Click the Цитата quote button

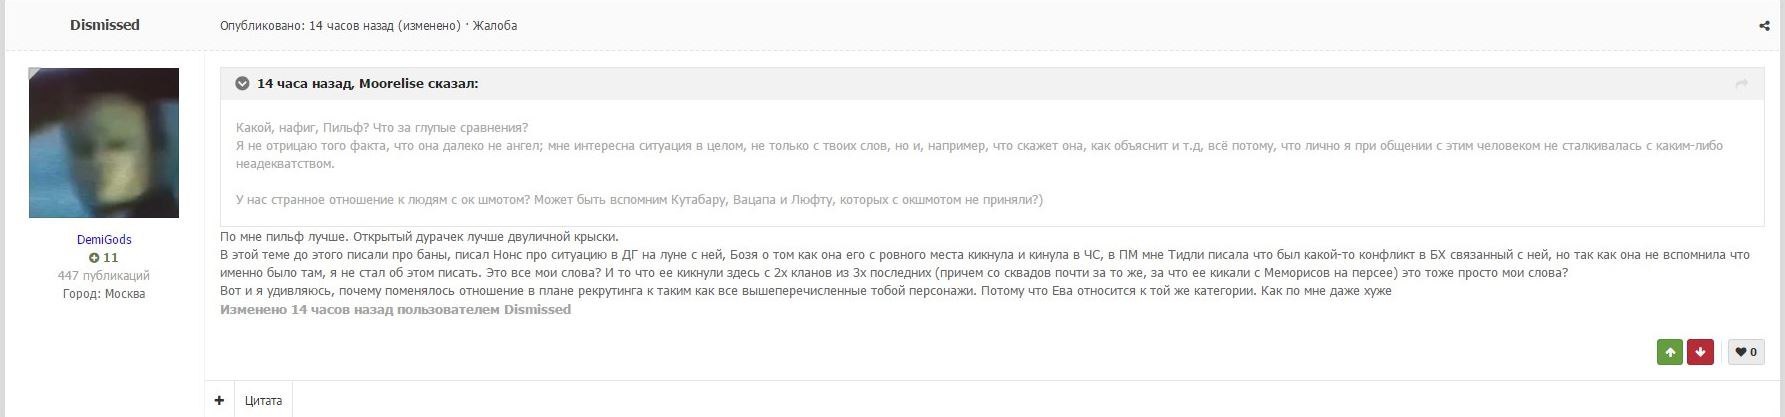[x=263, y=400]
